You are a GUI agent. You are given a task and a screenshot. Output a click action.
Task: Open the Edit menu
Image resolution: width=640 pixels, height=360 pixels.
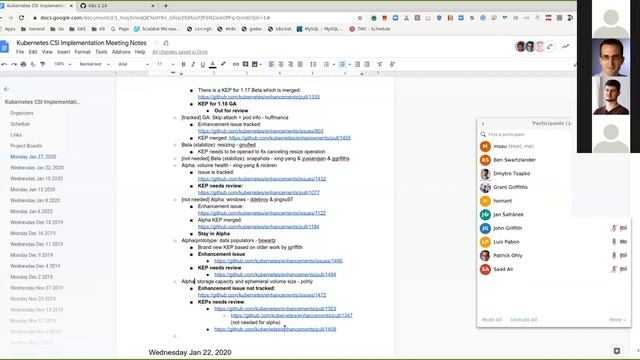(33, 52)
